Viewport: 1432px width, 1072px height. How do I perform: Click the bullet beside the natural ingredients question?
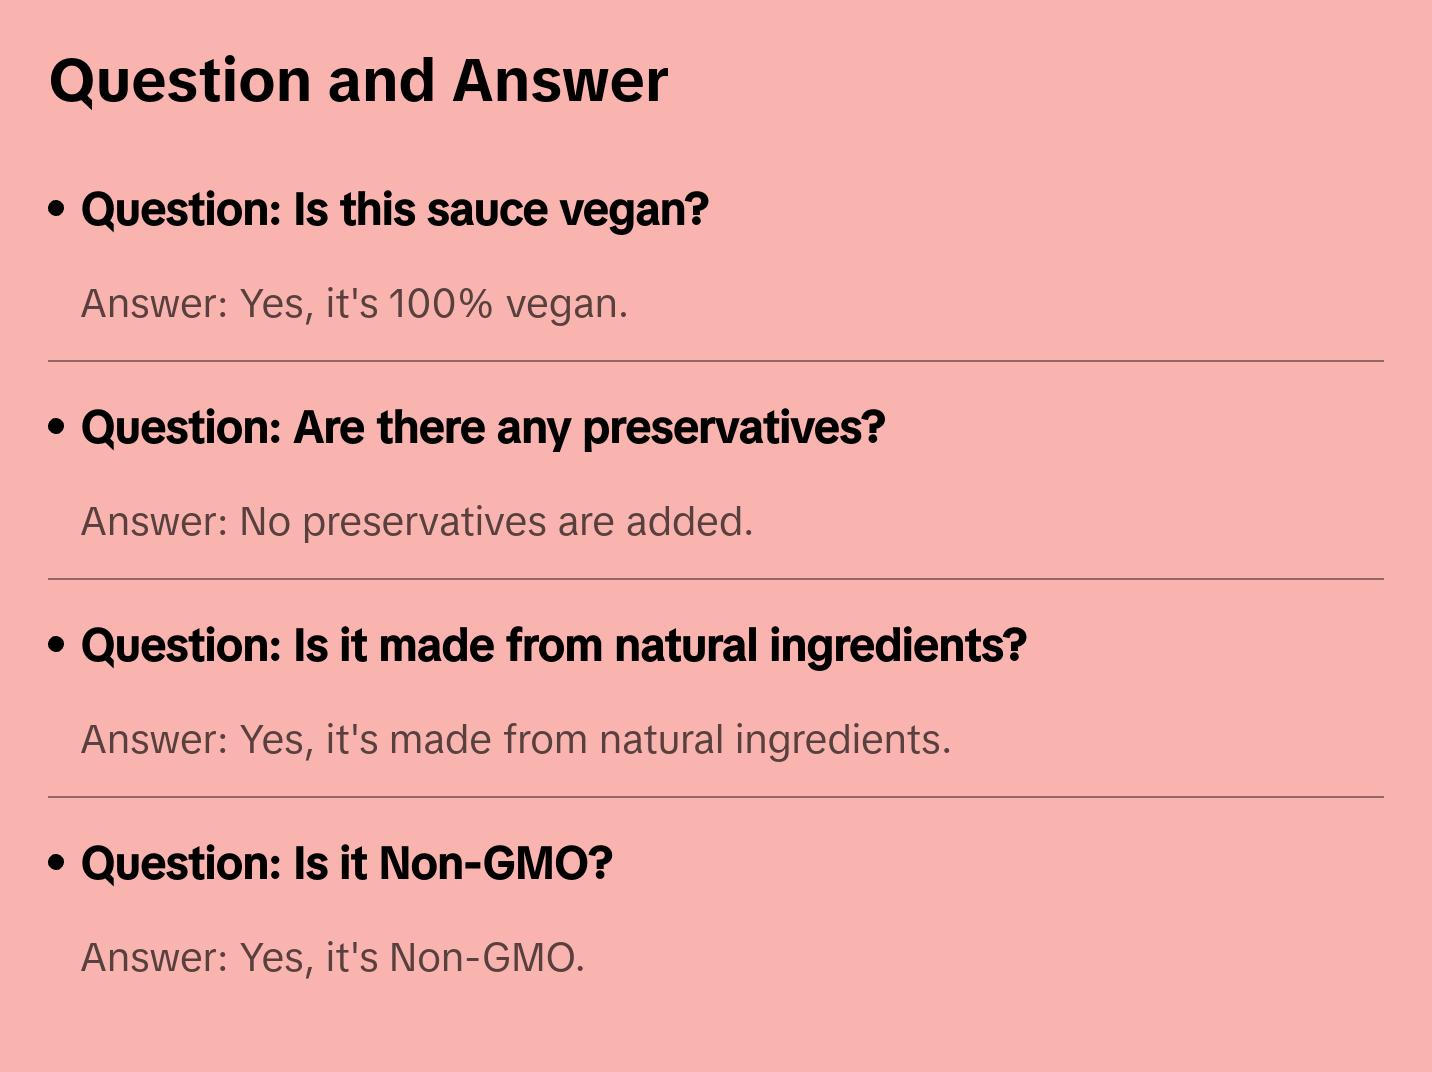(57, 645)
